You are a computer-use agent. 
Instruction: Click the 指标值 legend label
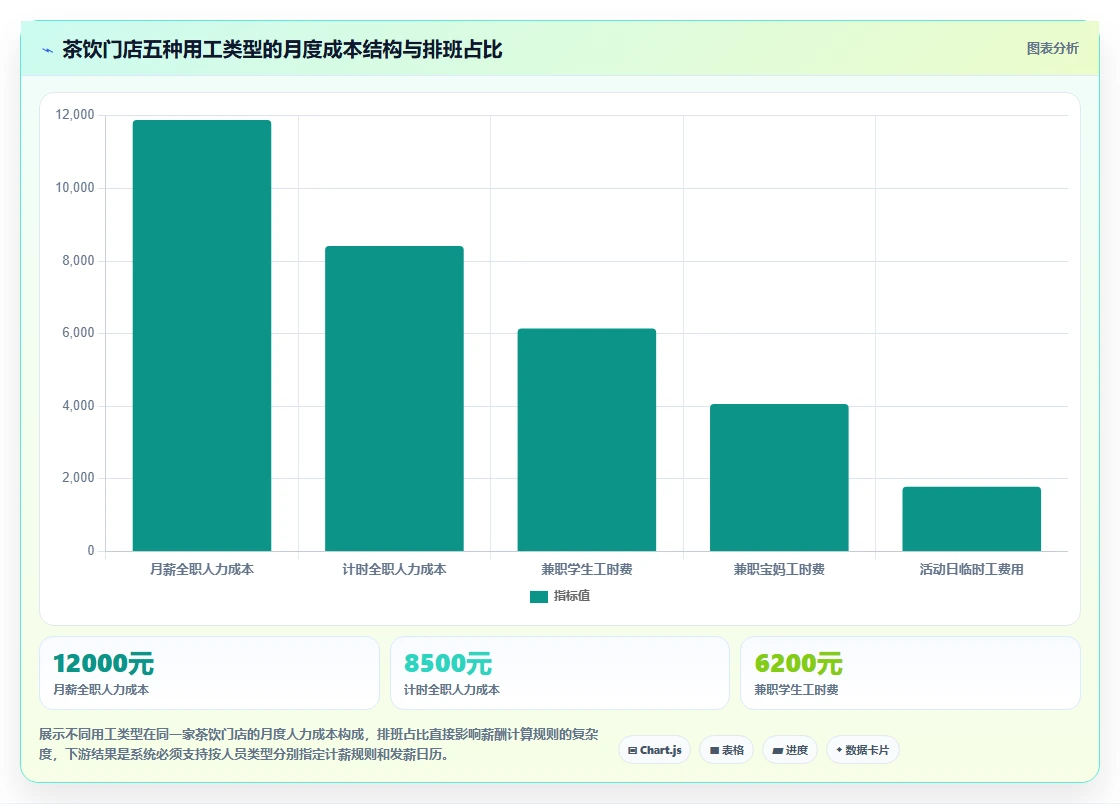pos(571,596)
